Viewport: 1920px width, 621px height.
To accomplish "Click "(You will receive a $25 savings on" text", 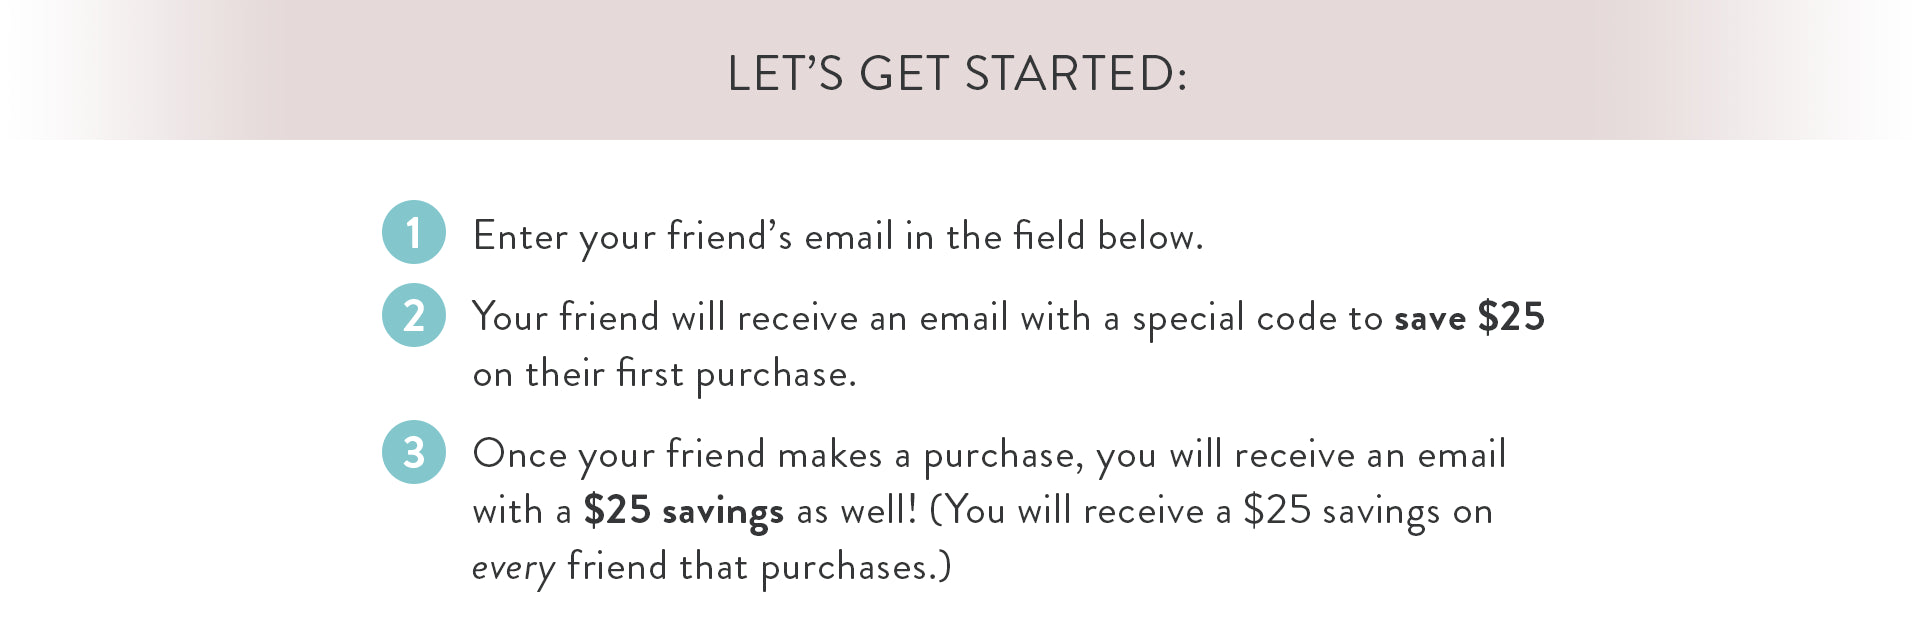I will 1211,511.
